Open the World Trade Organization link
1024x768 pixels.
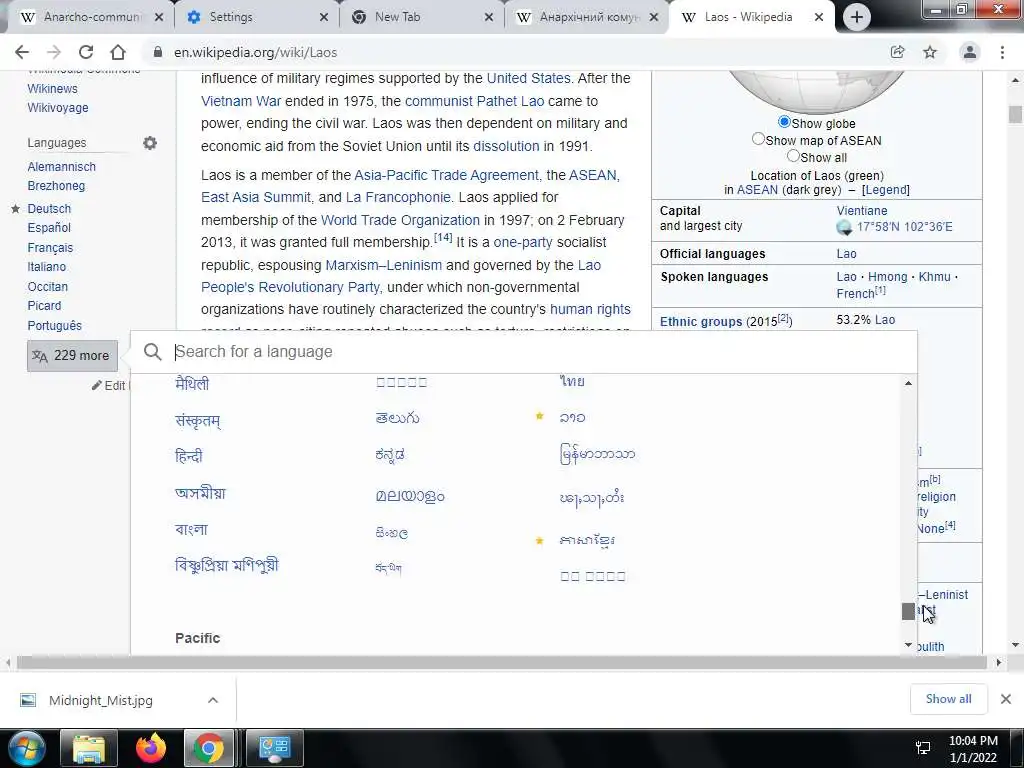[x=400, y=220]
